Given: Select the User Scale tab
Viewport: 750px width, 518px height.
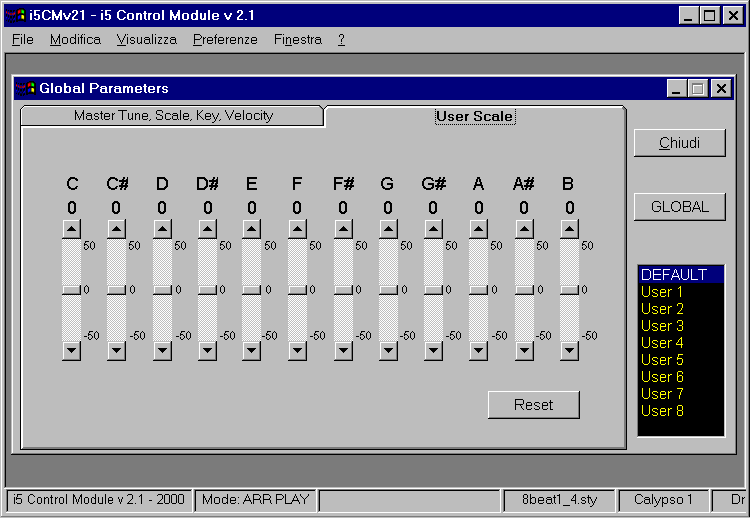Looking at the screenshot, I should [475, 116].
